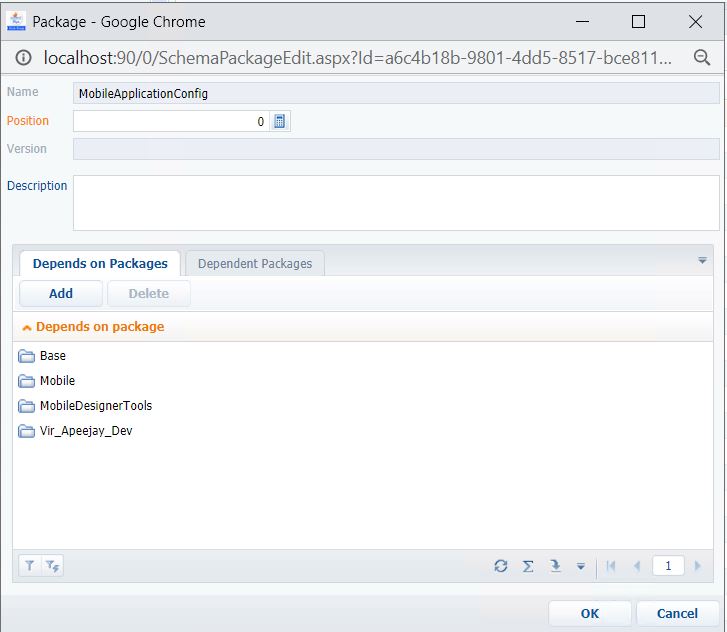Open grid footer options dropdown arrow
This screenshot has height=632, width=727.
pyautogui.click(x=581, y=566)
